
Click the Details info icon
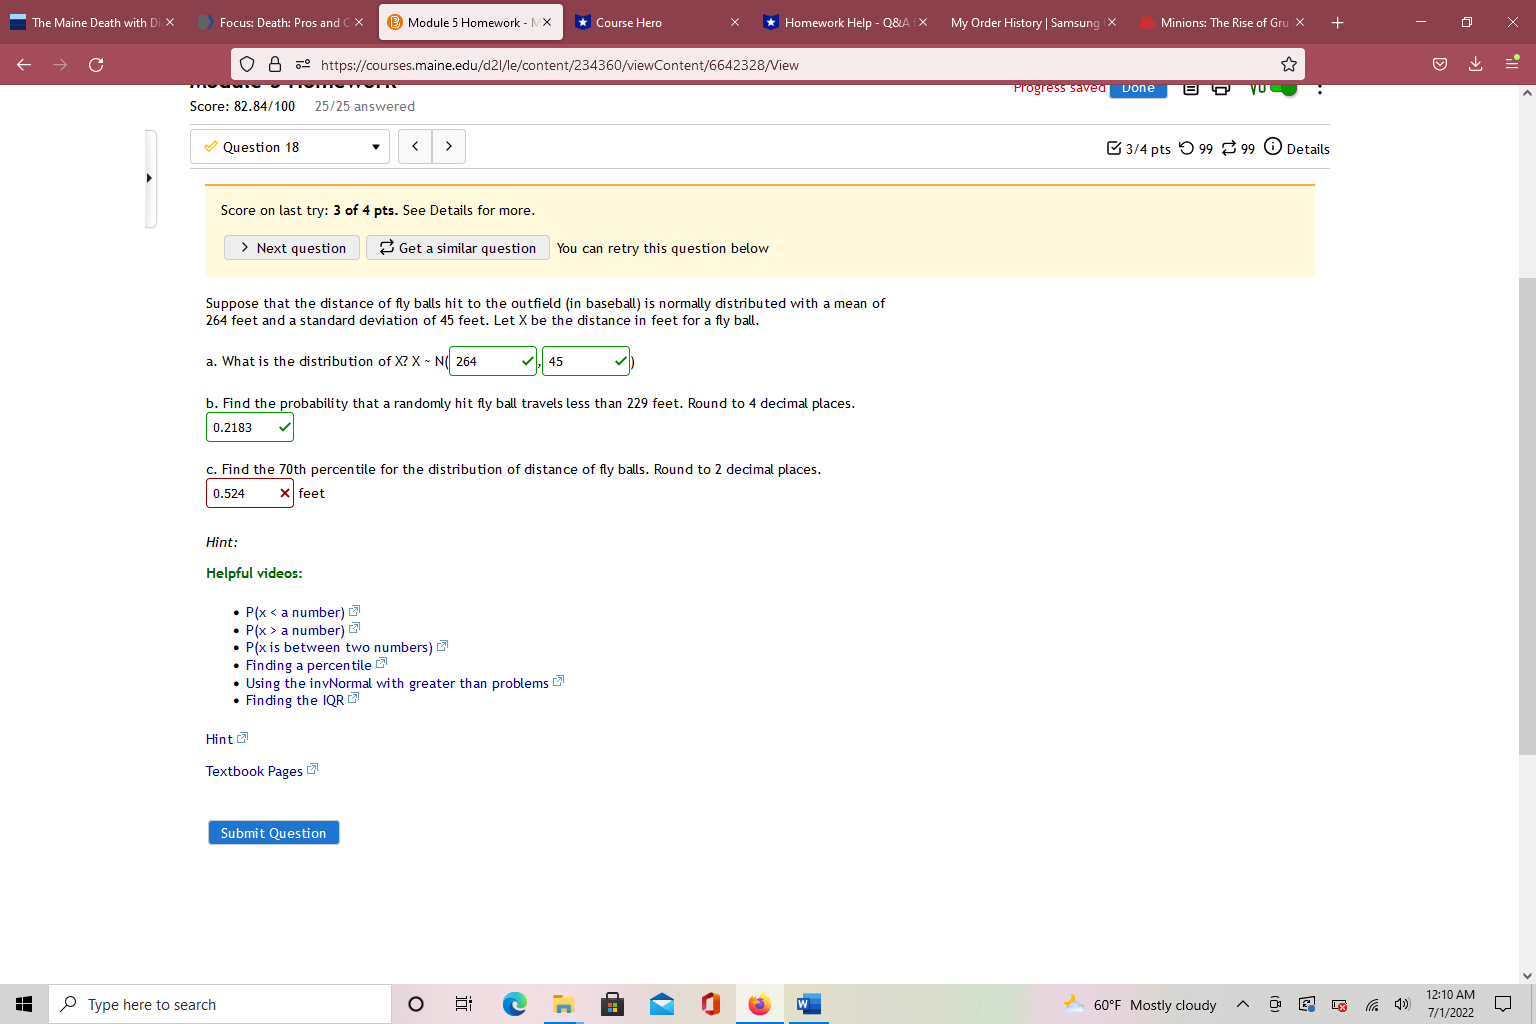(1272, 146)
